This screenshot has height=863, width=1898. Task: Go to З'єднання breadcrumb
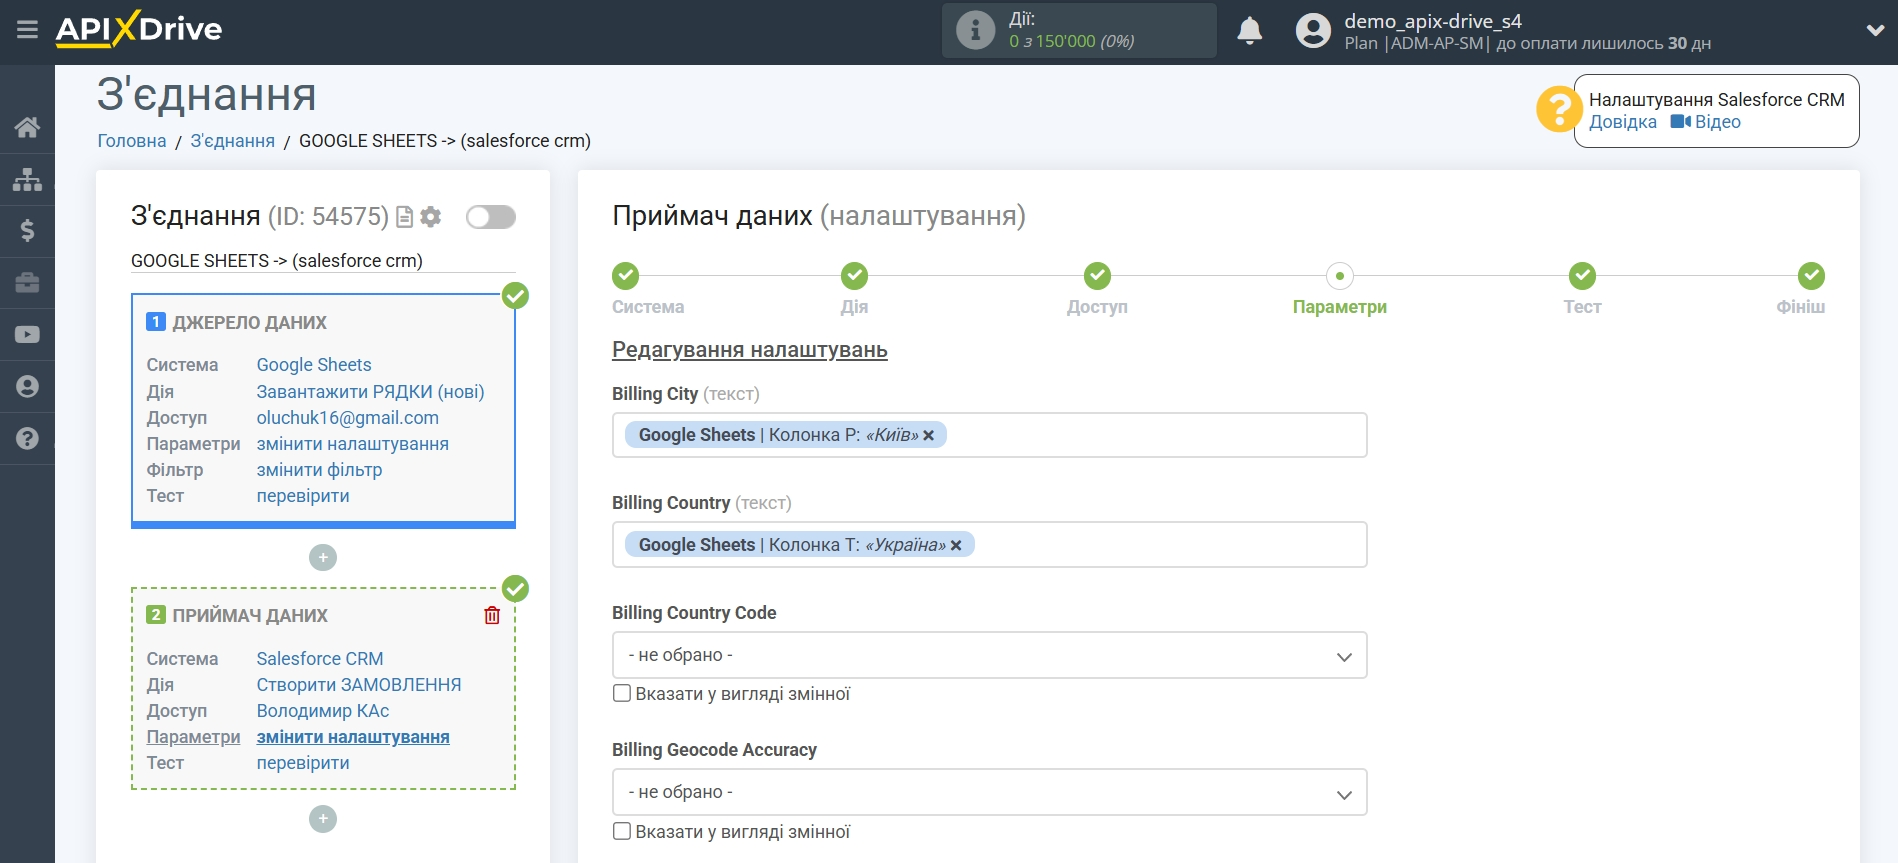coord(232,141)
